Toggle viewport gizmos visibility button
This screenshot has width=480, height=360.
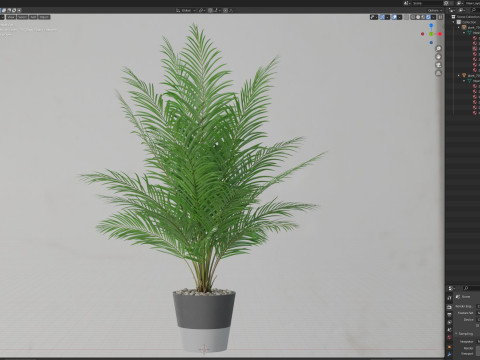click(x=382, y=17)
